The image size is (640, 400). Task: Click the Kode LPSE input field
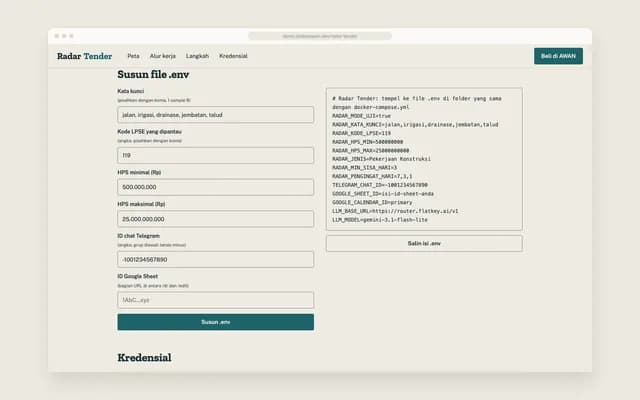pos(216,155)
